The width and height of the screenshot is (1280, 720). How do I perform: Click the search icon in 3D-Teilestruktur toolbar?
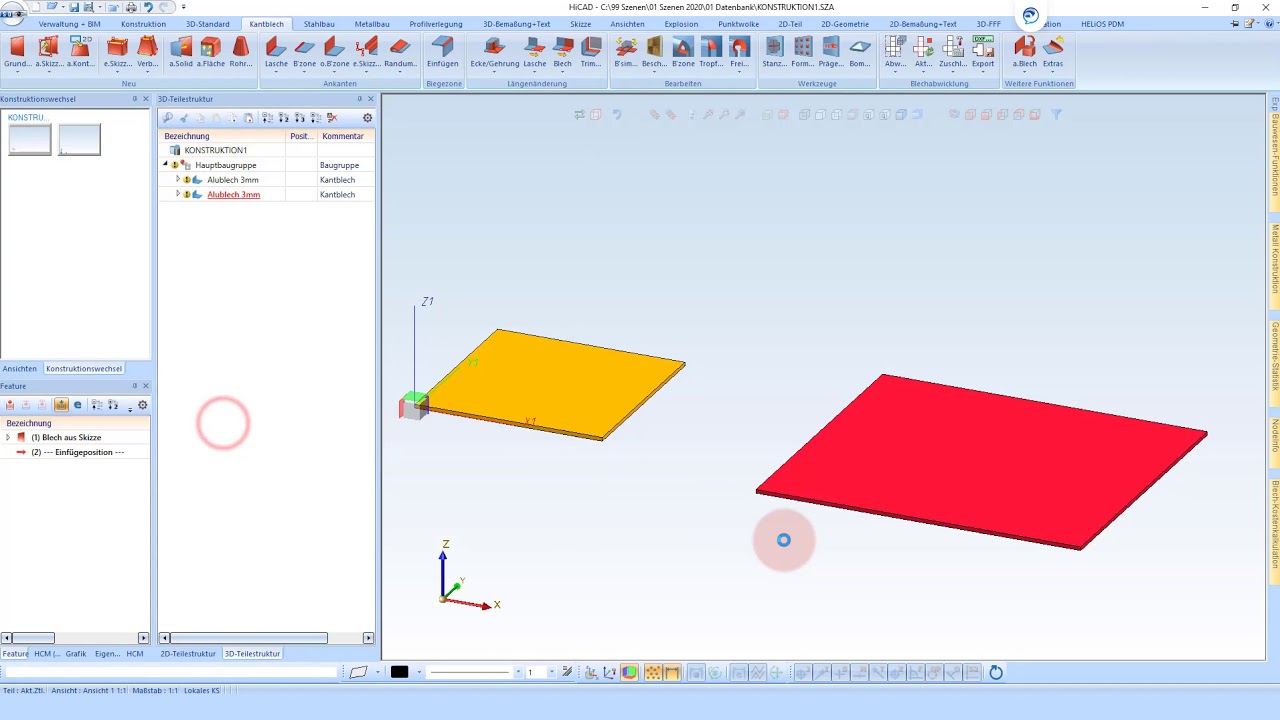coord(168,118)
